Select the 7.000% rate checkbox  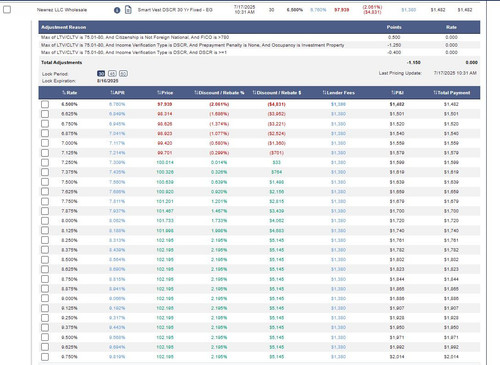click(x=45, y=143)
